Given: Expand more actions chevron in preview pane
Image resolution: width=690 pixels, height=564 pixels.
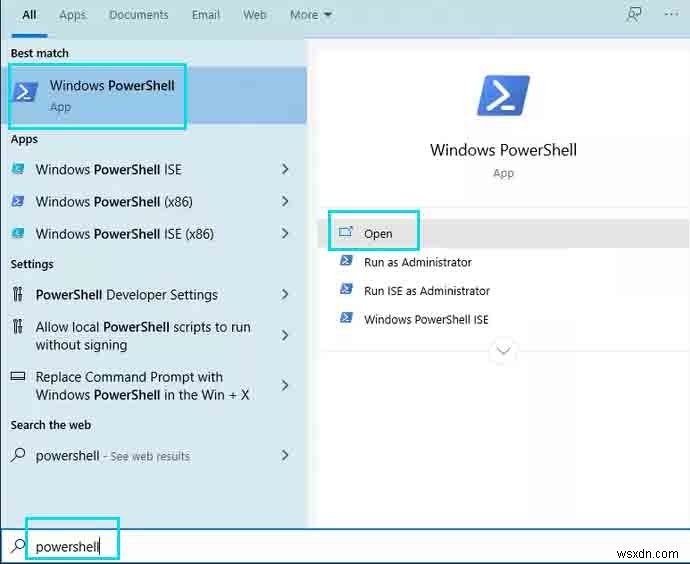Looking at the screenshot, I should pyautogui.click(x=503, y=351).
